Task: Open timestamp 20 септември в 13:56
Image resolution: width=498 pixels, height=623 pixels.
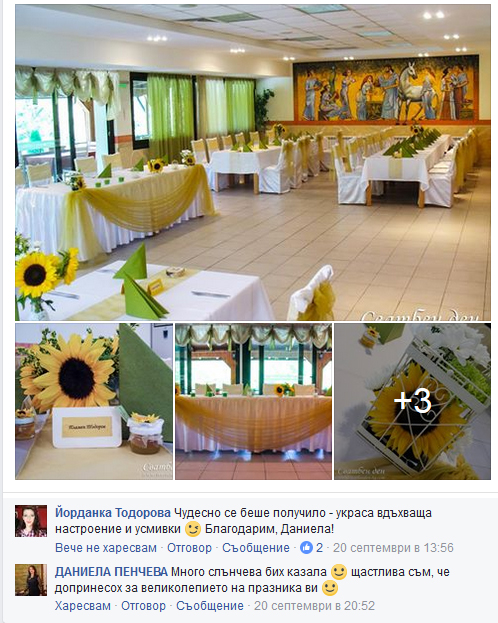Action: click(393, 548)
